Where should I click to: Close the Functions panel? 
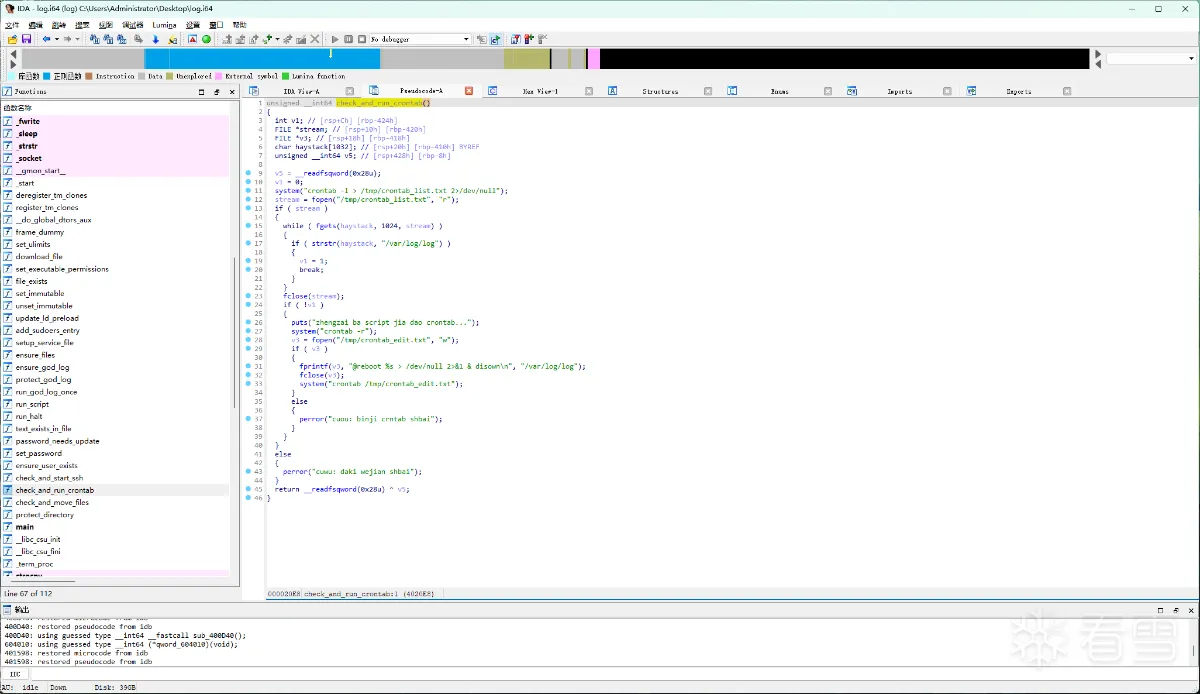point(232,91)
